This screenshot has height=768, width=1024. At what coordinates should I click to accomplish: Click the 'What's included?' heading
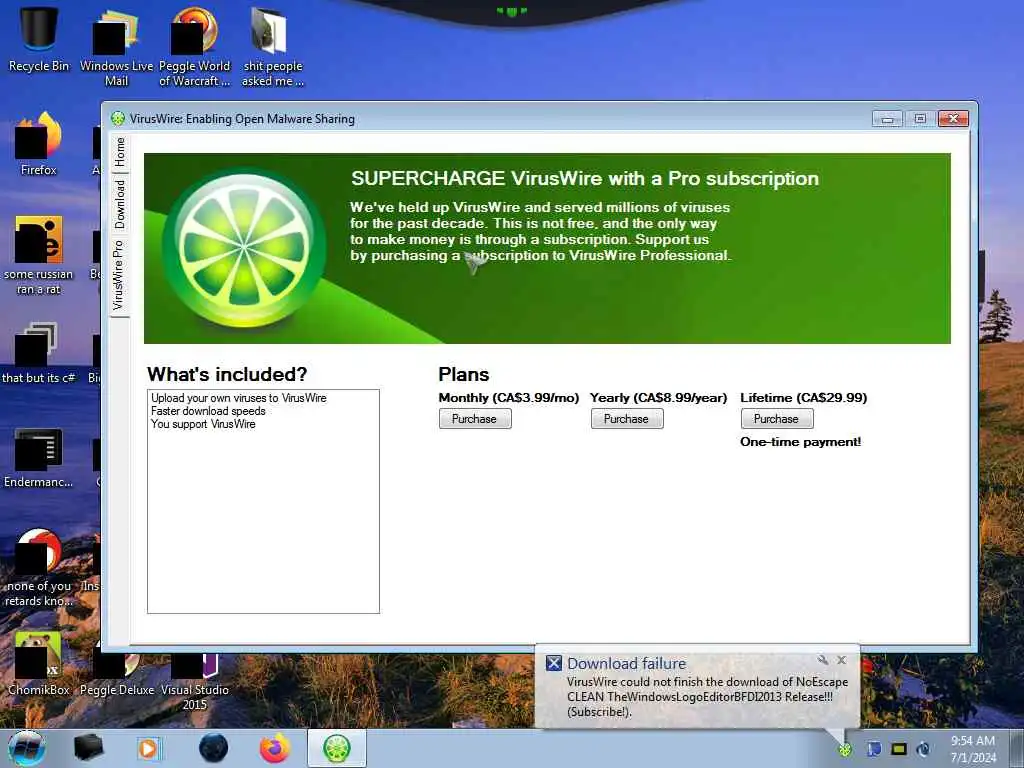point(227,374)
